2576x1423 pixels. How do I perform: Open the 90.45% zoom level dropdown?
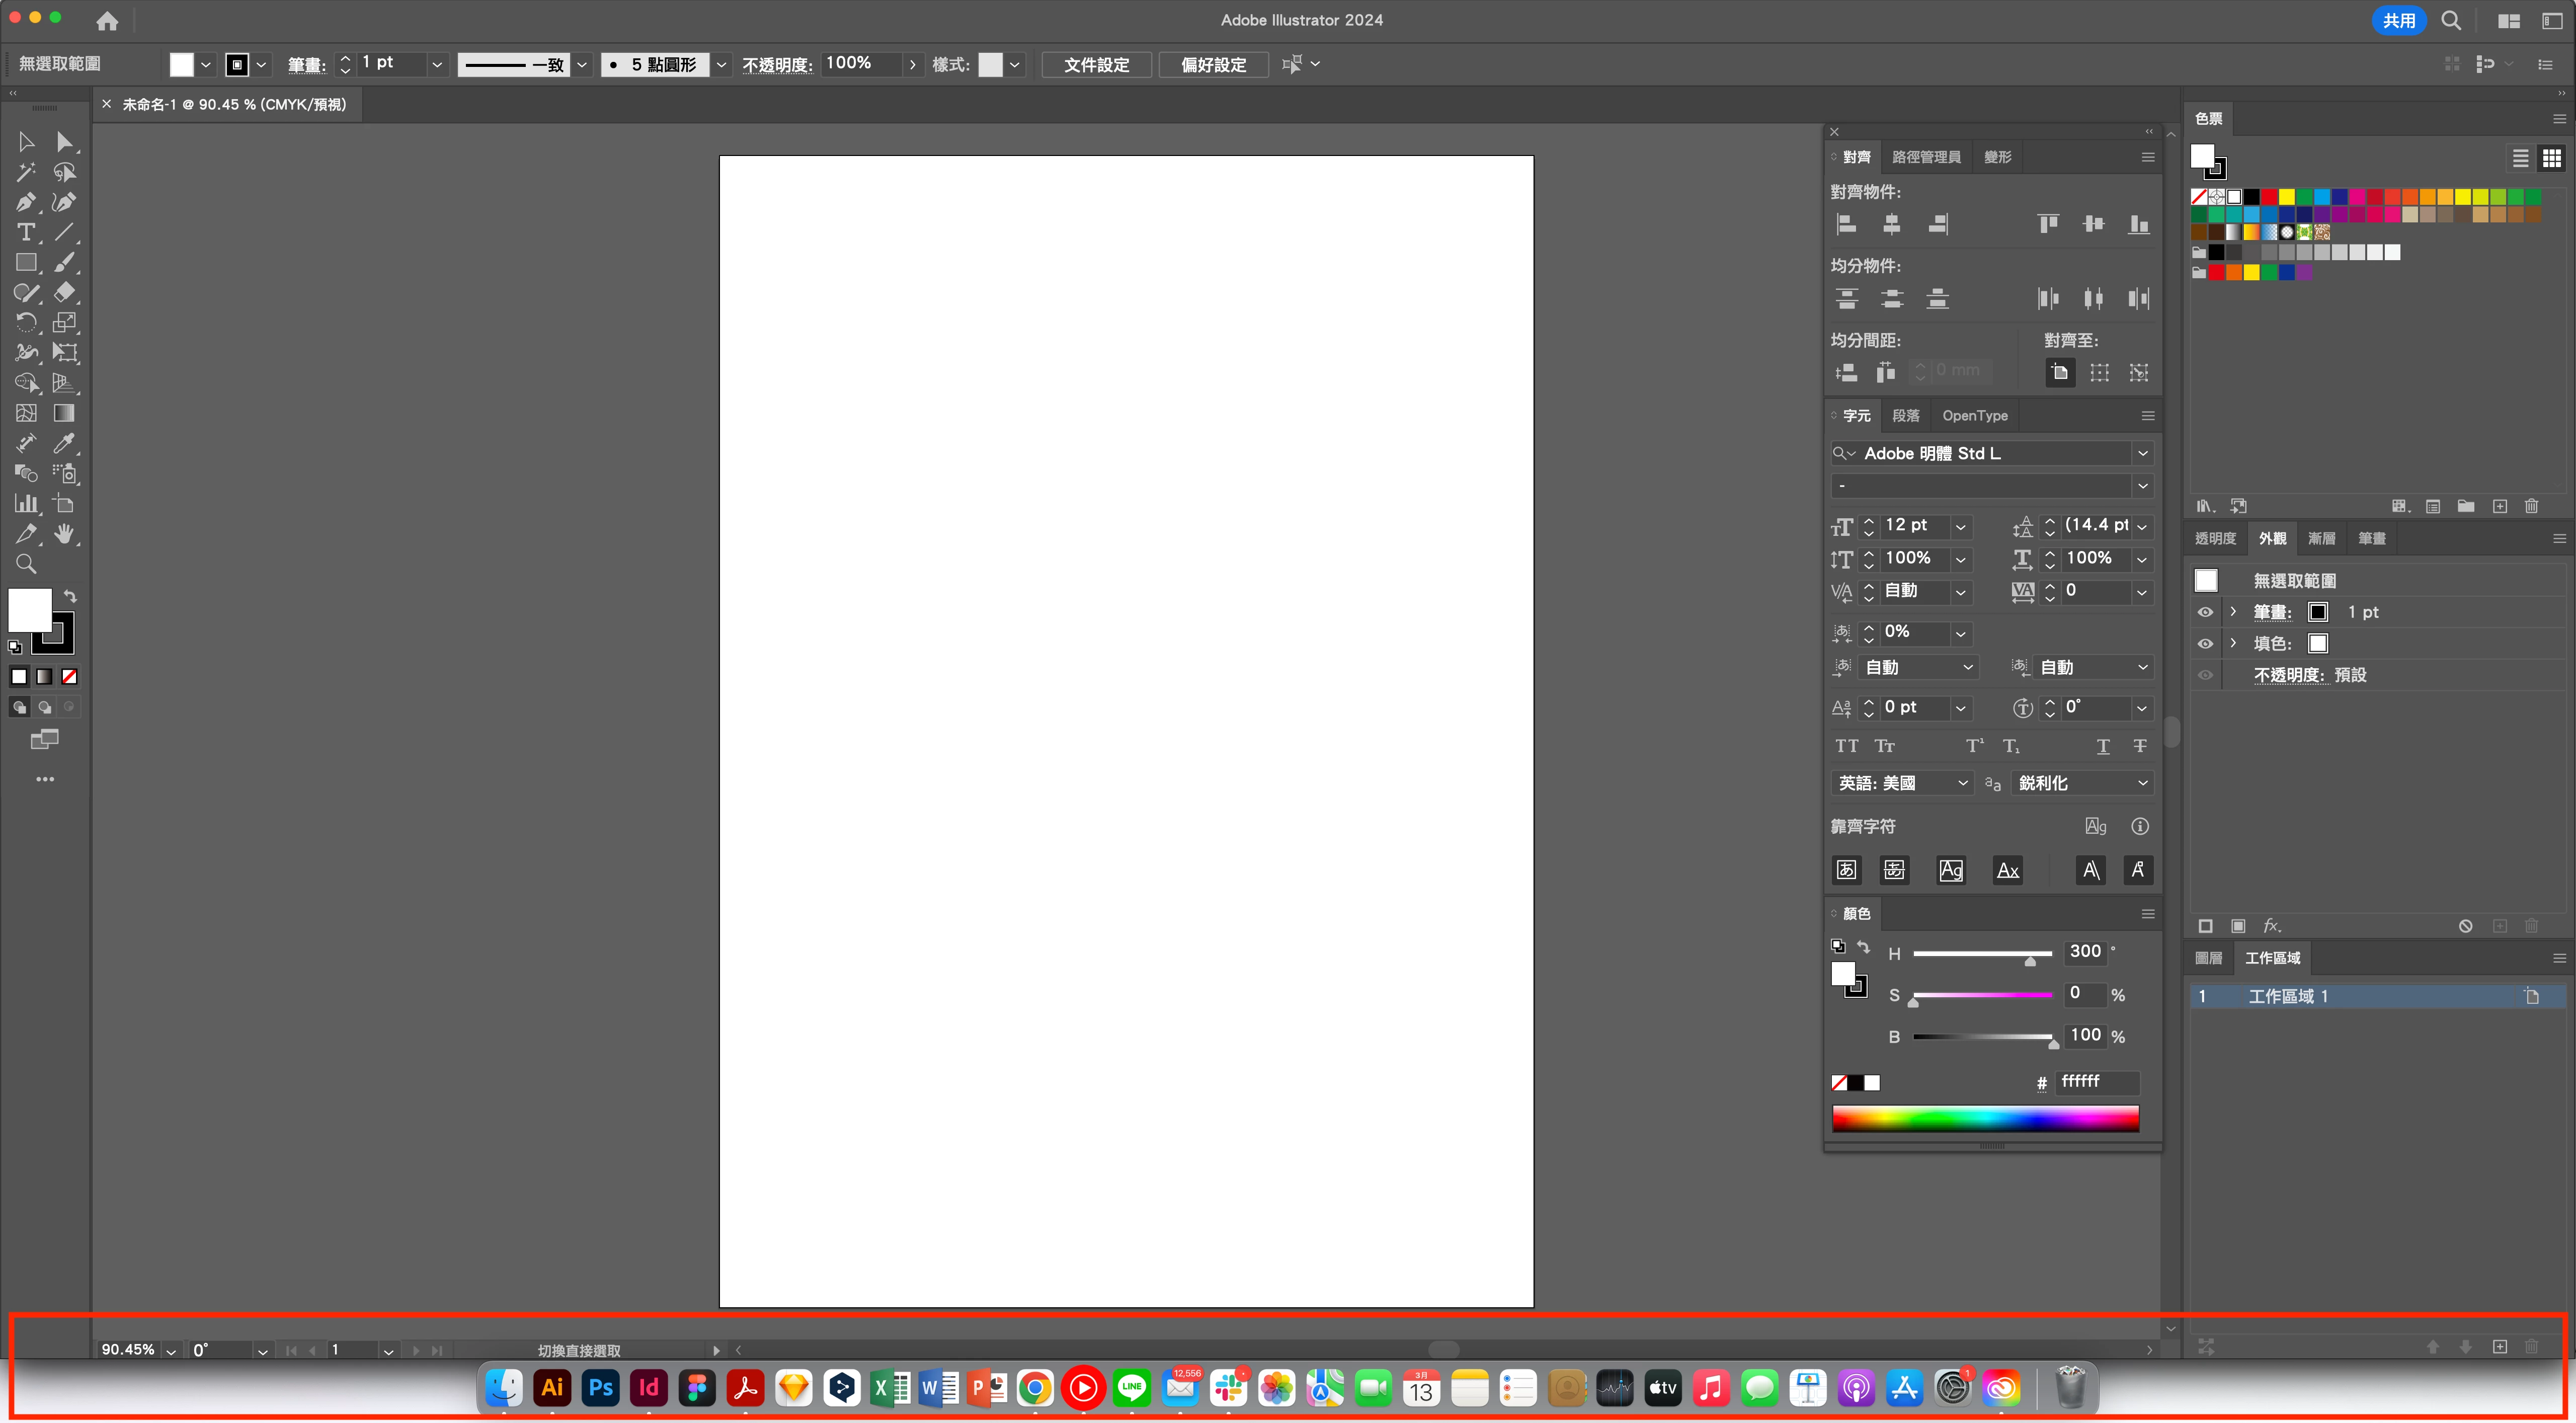tap(171, 1351)
